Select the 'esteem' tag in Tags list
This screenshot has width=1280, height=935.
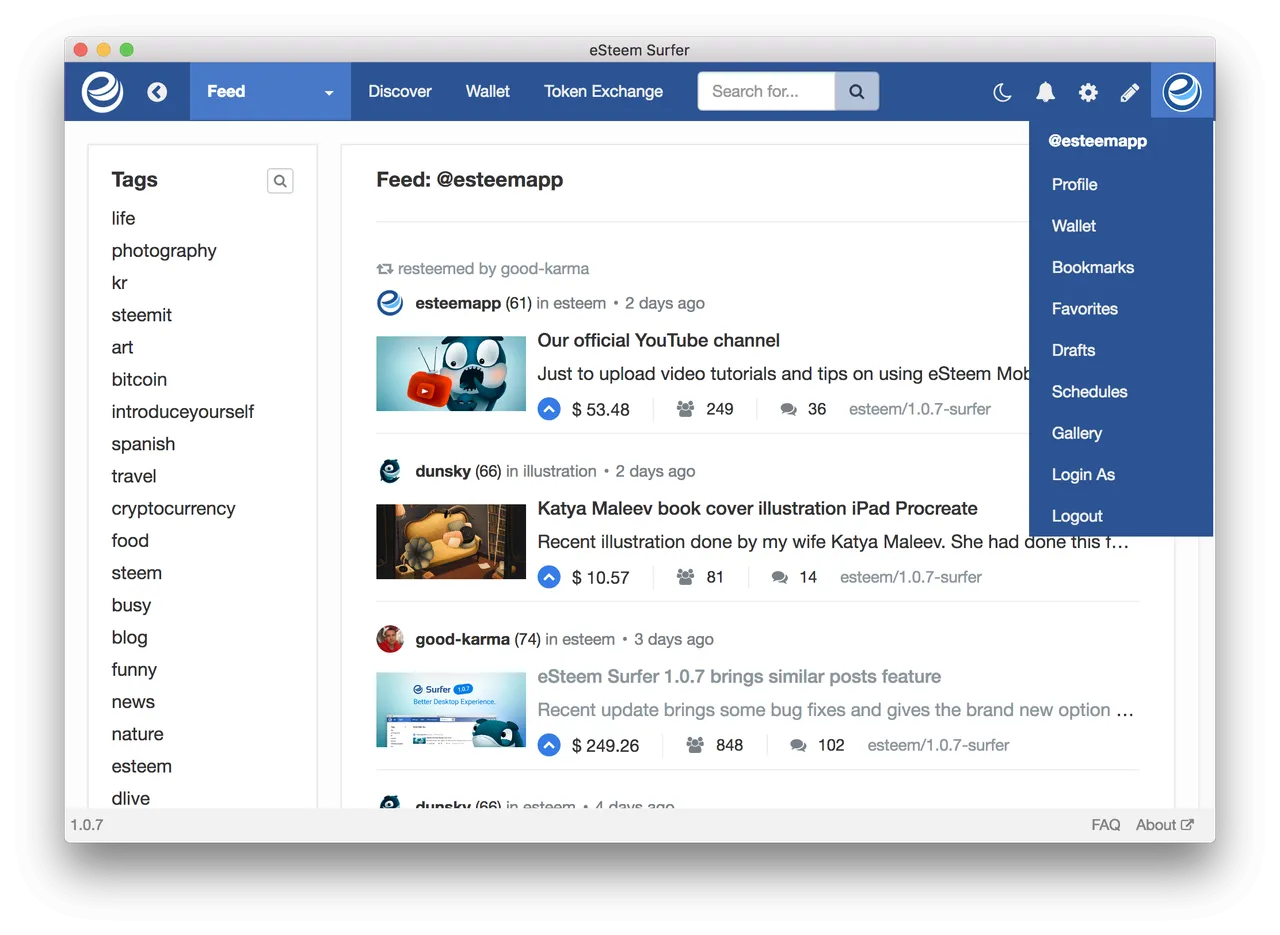pyautogui.click(x=141, y=766)
